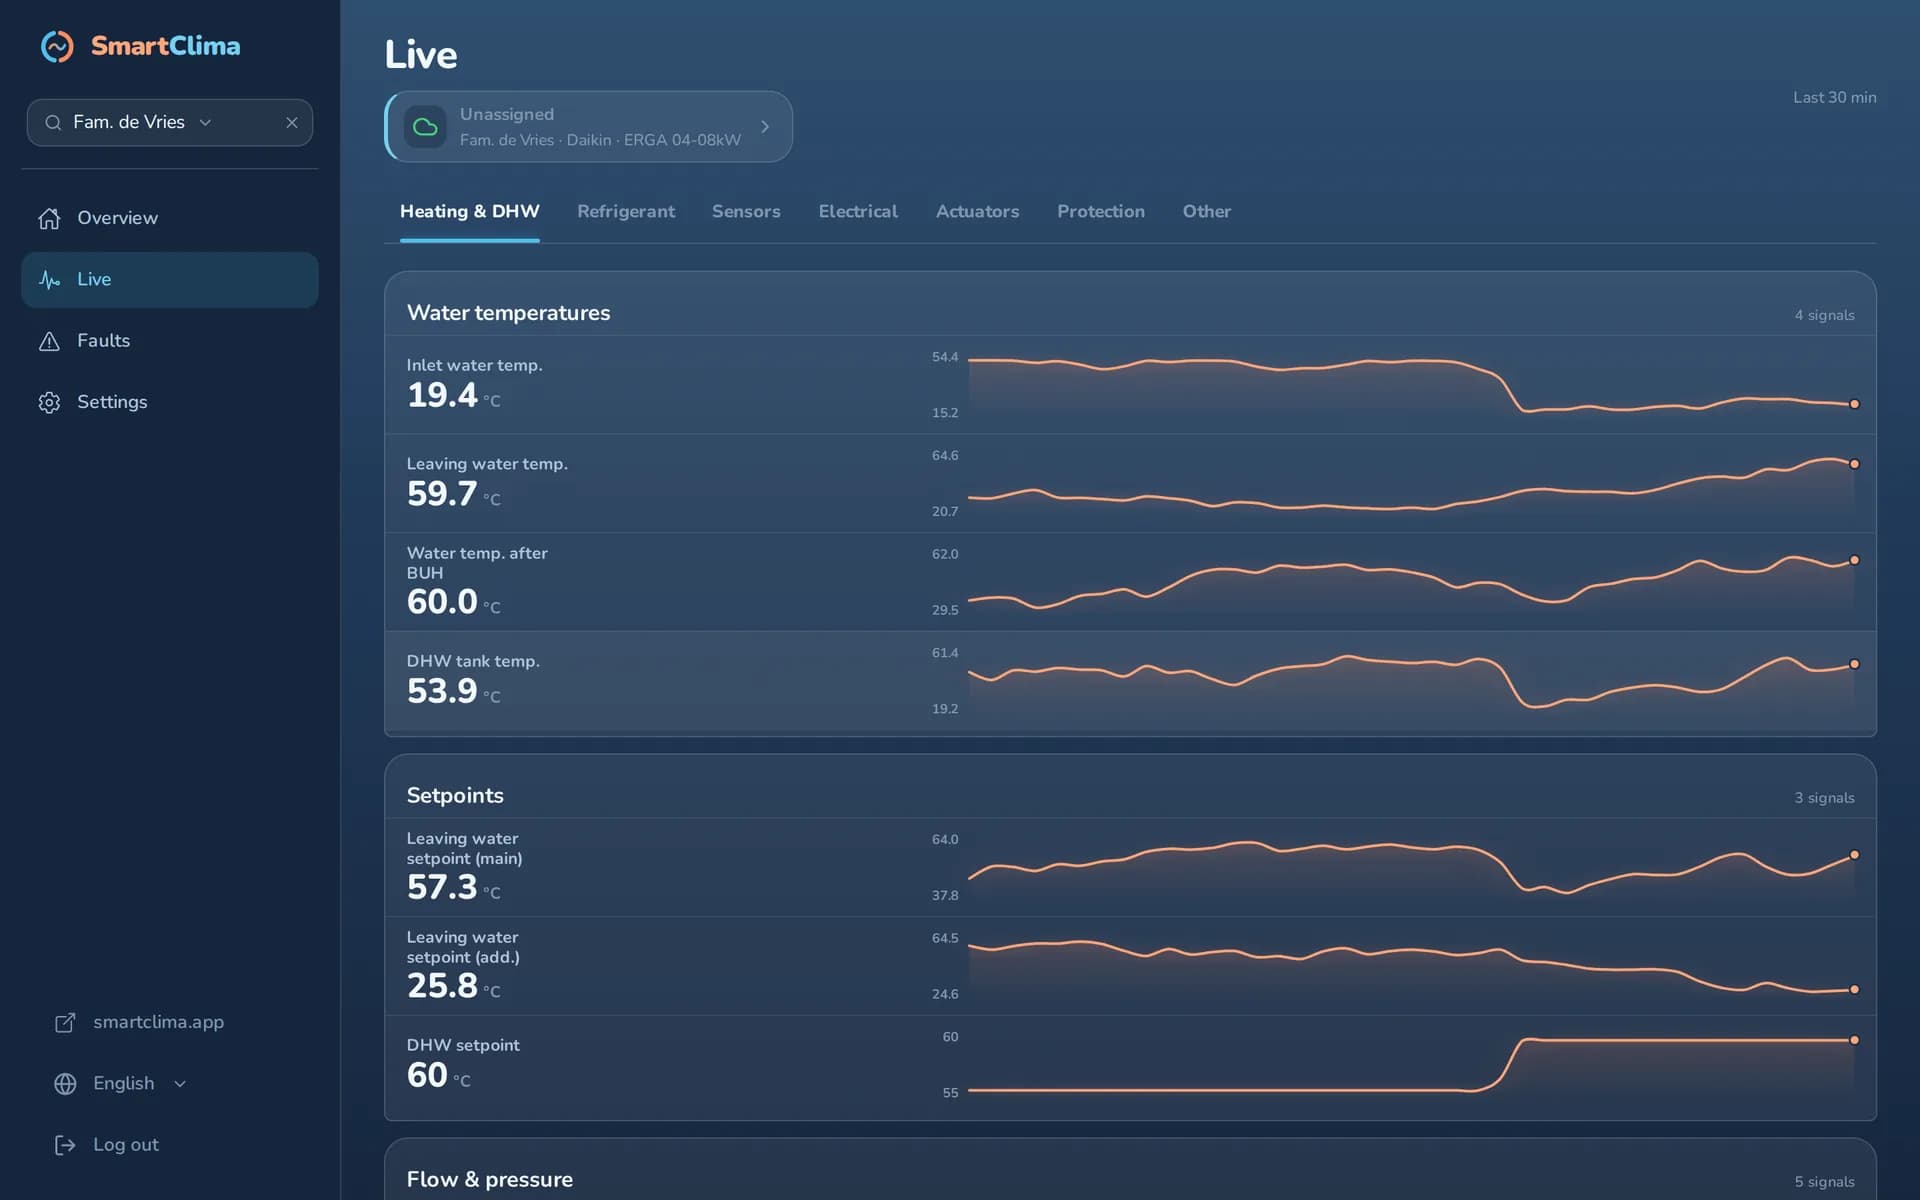1920x1200 pixels.
Task: Click the Log out arrow icon
Action: [65, 1145]
